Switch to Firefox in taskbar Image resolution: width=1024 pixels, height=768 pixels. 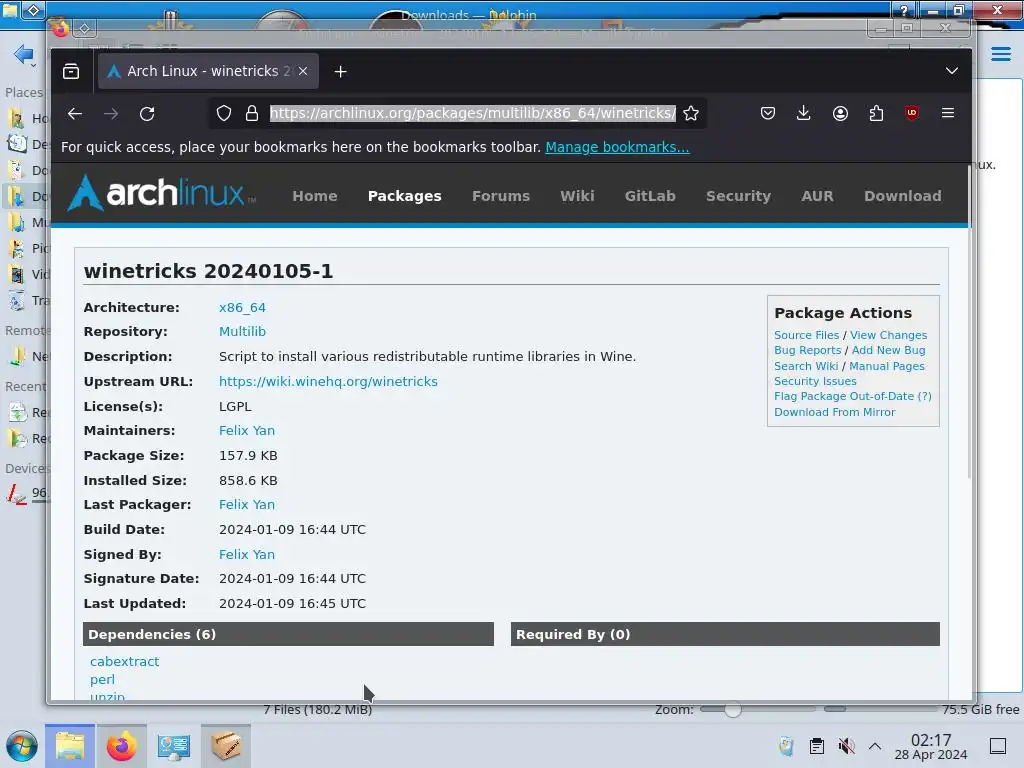121,746
